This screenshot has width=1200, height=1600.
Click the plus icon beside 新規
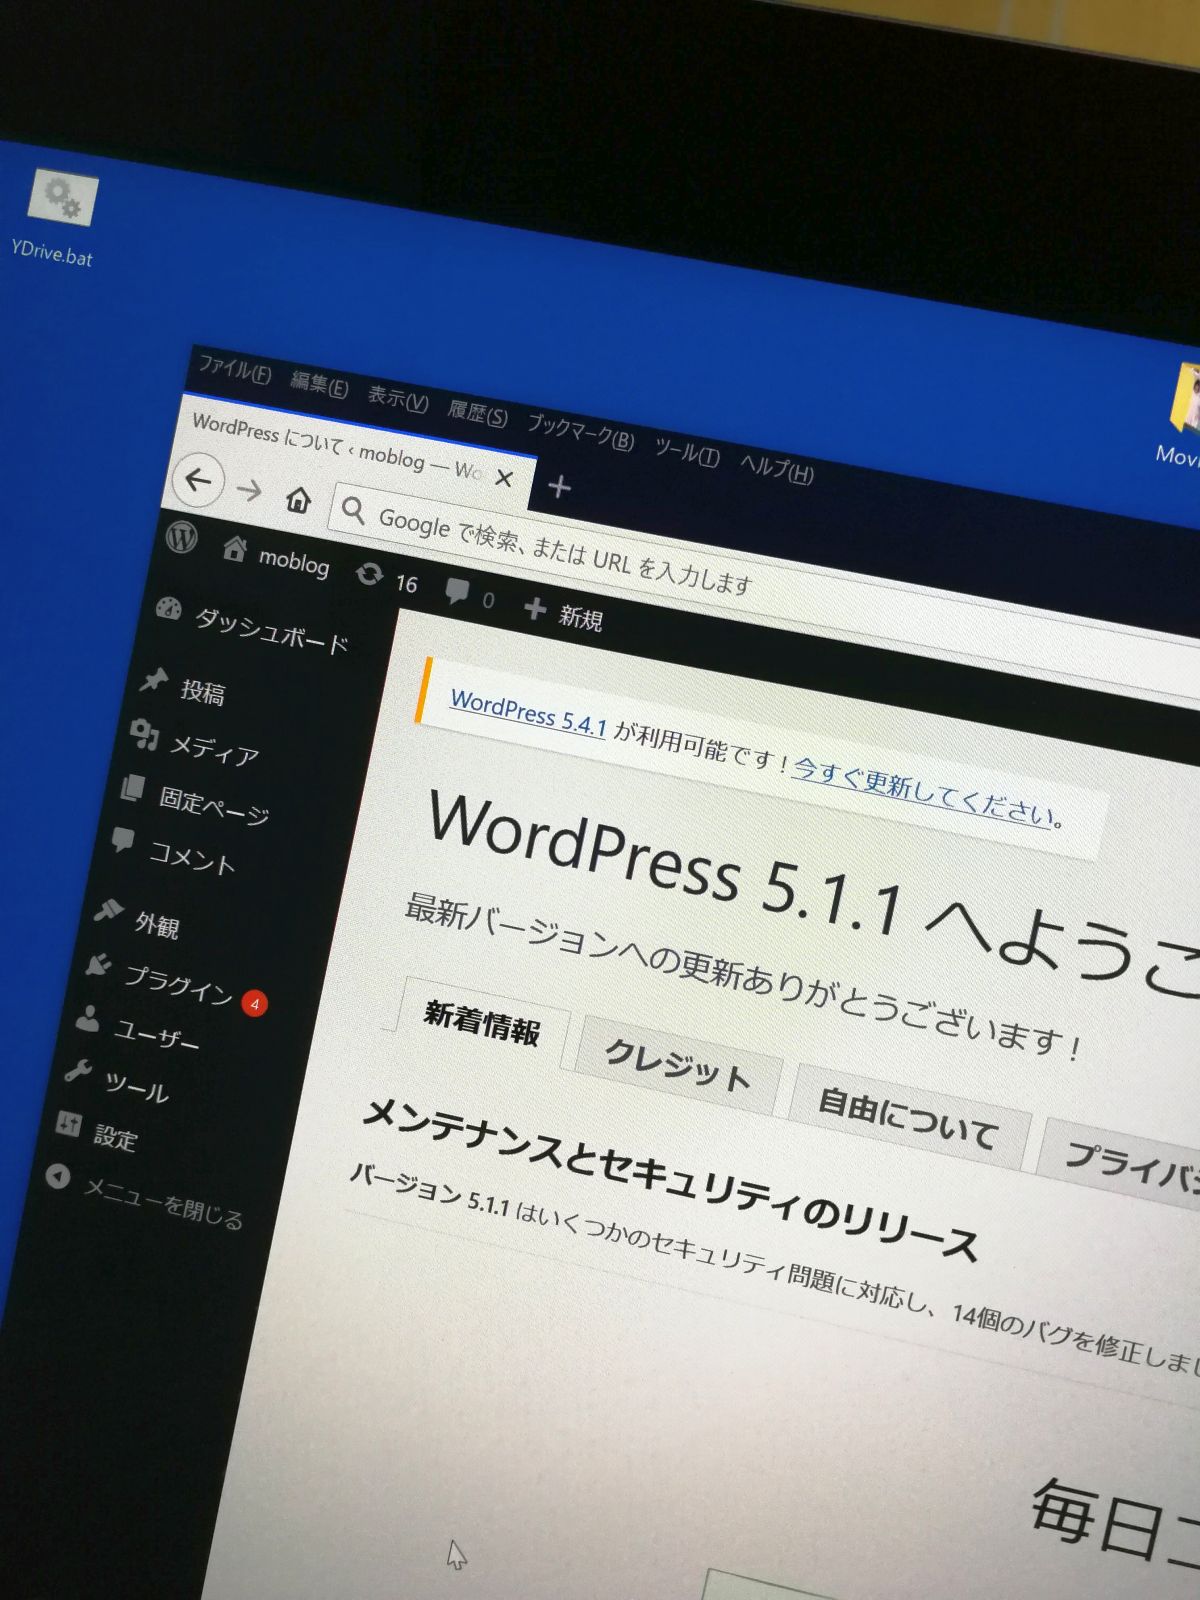tap(535, 608)
